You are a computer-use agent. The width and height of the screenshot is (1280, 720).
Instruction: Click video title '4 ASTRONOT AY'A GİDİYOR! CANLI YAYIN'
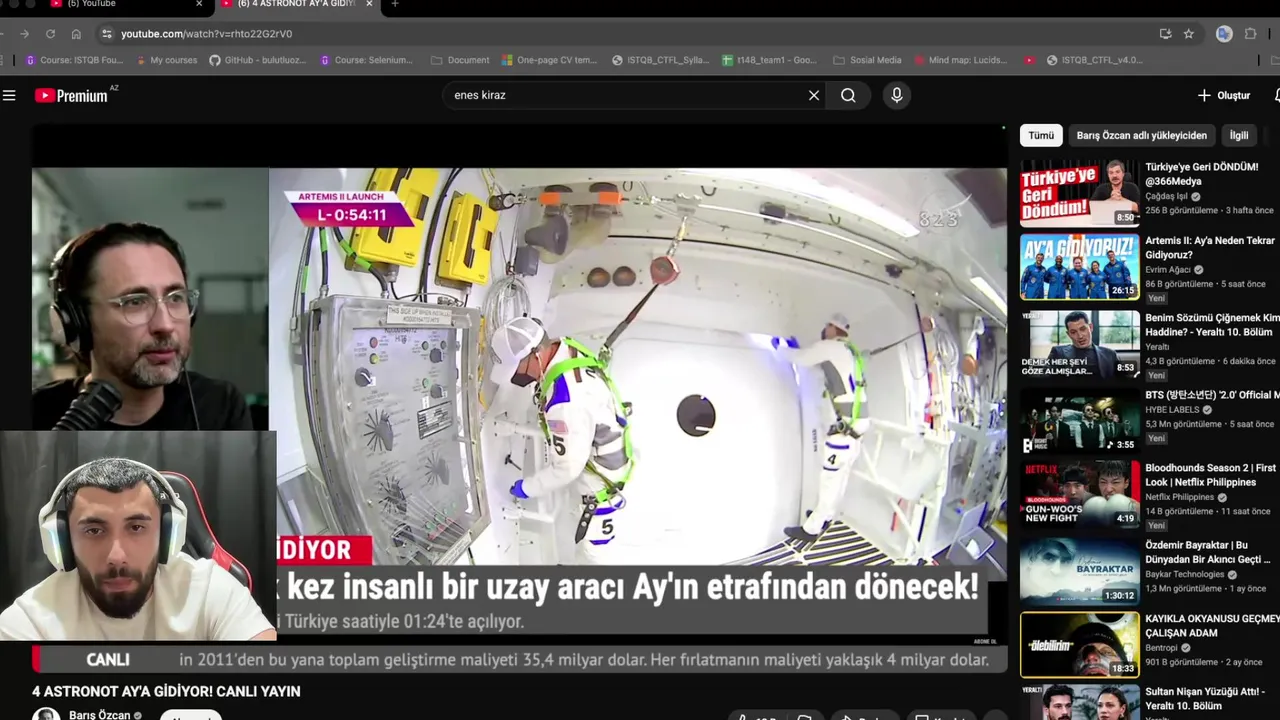166,691
